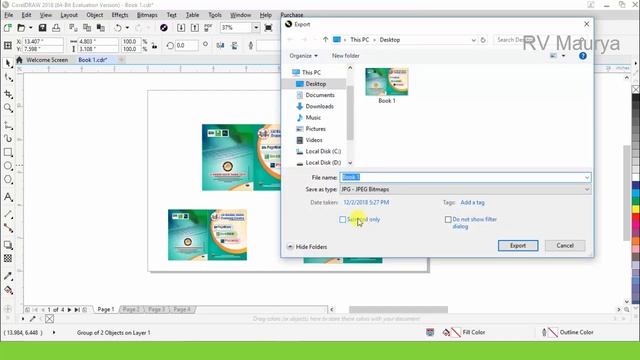
Task: Click the New folder button
Action: tap(345, 56)
